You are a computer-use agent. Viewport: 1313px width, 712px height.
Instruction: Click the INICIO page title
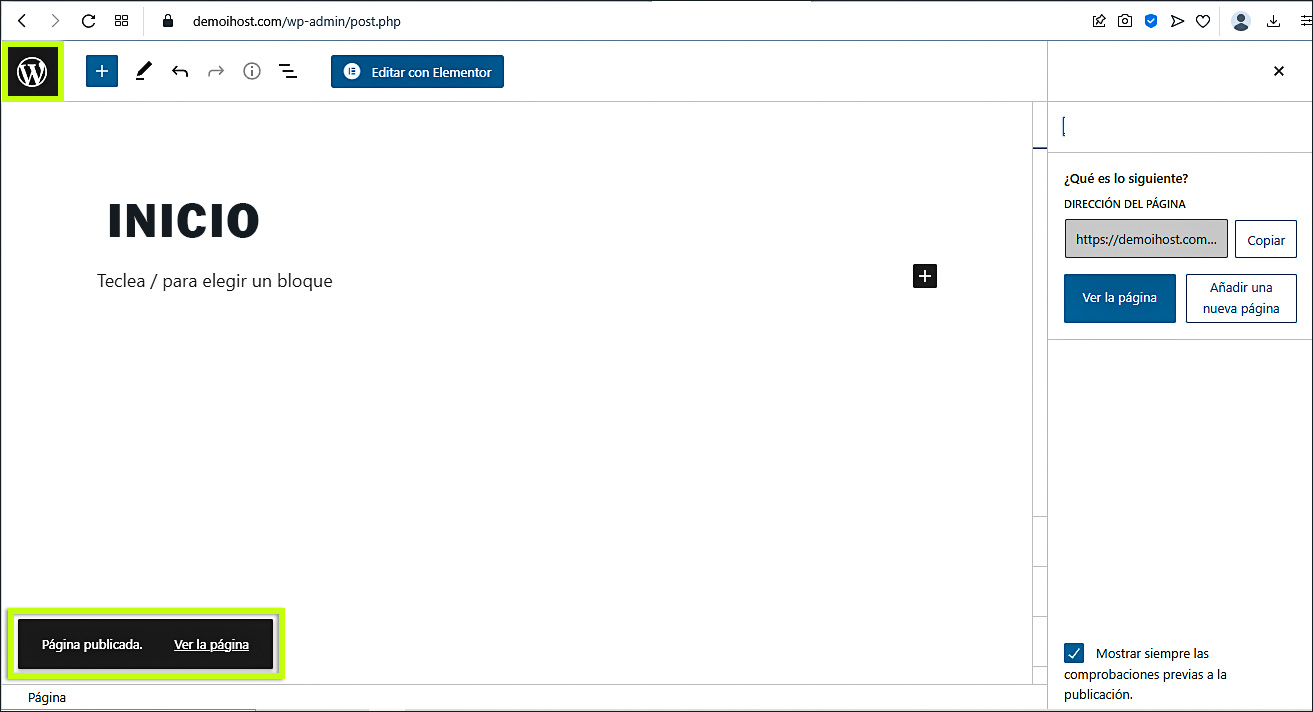click(183, 221)
